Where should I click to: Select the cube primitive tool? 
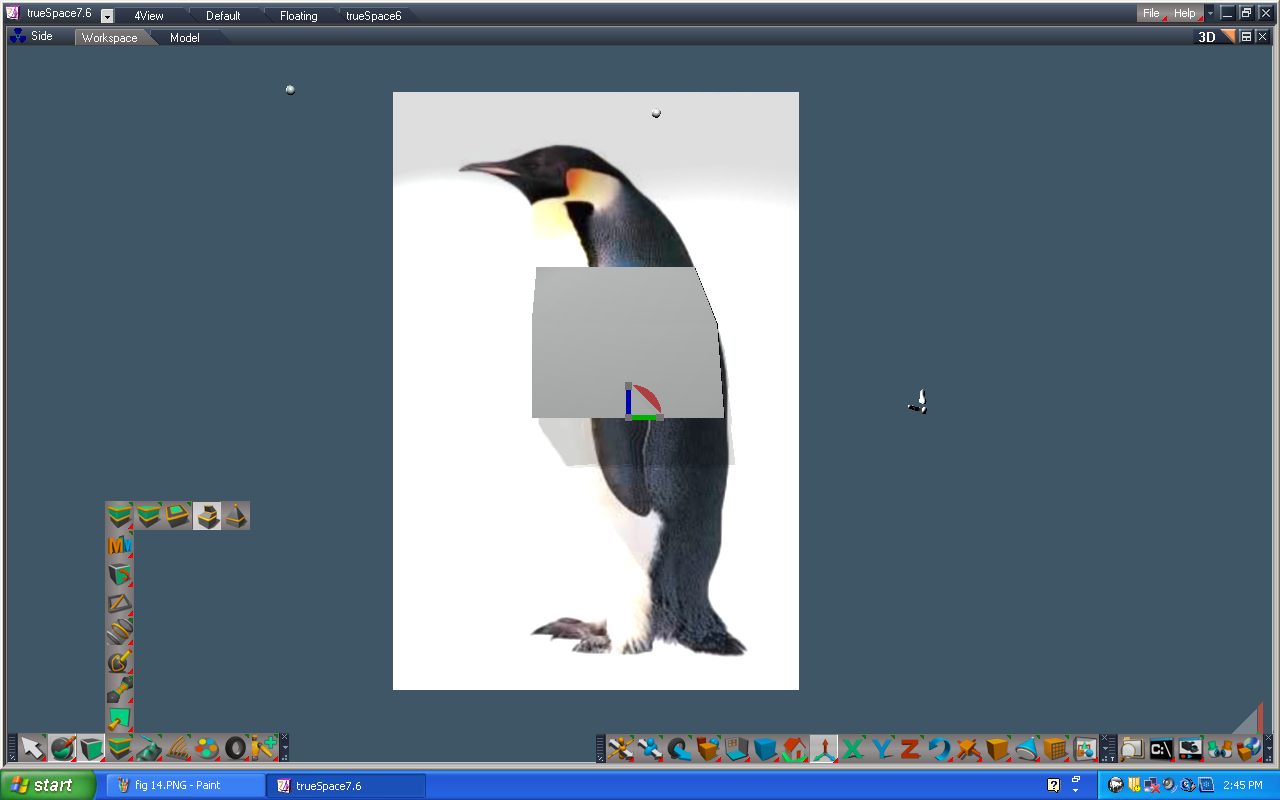click(91, 747)
